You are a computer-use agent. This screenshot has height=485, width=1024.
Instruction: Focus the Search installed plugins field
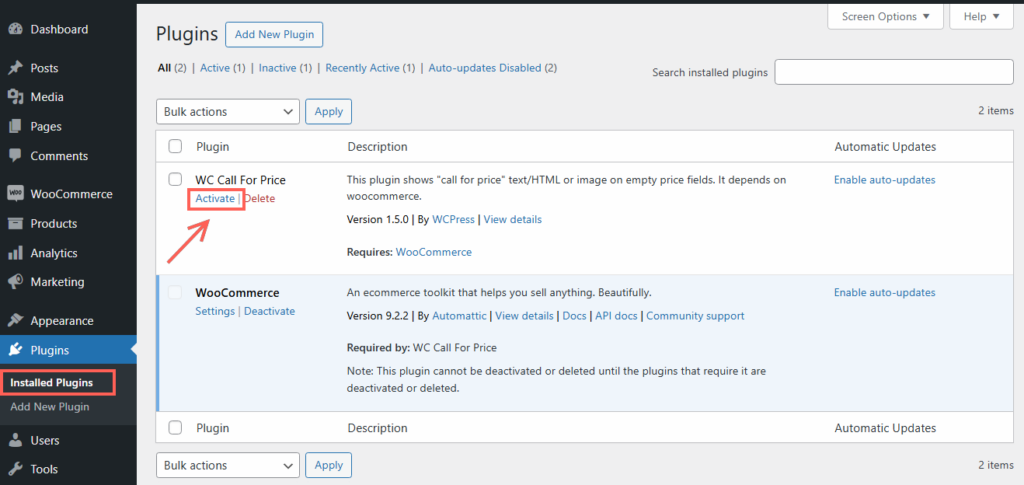[894, 72]
